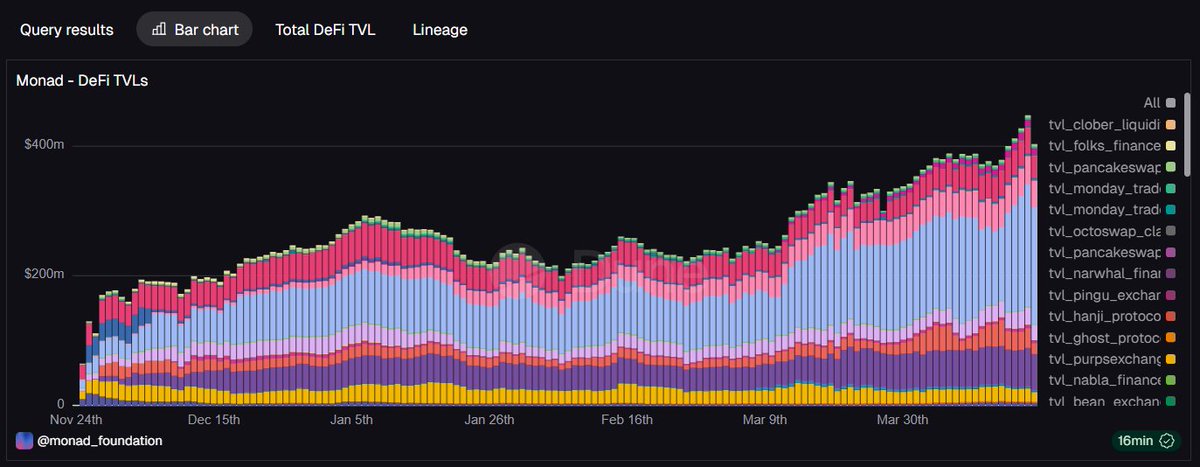Screen dimensions: 1200x467
Task: Click the orange tvl_clober_liquidi swatch
Action: (x=1171, y=125)
